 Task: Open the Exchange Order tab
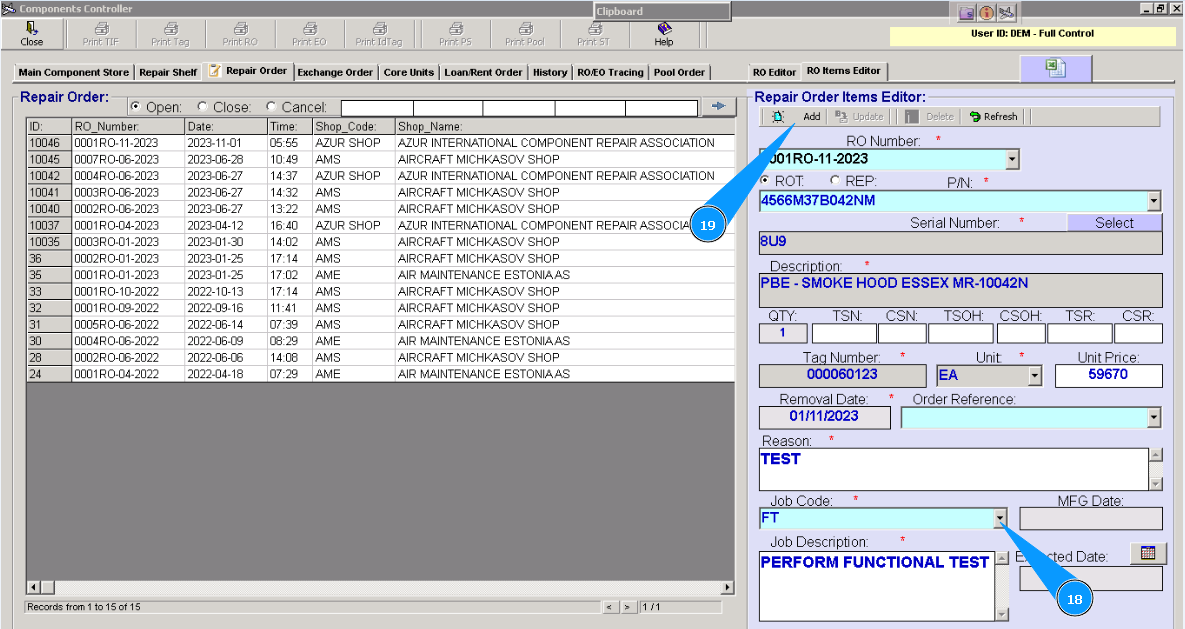[x=335, y=73]
